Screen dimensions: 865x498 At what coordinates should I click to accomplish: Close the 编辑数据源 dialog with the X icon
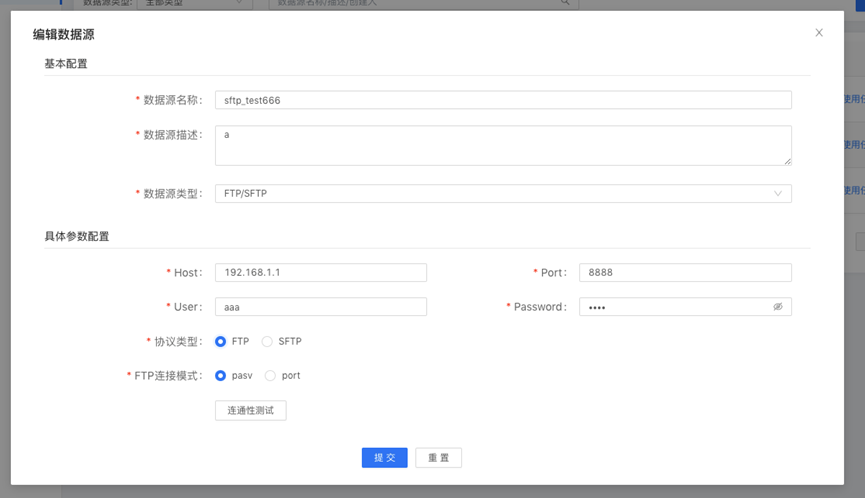tap(819, 33)
